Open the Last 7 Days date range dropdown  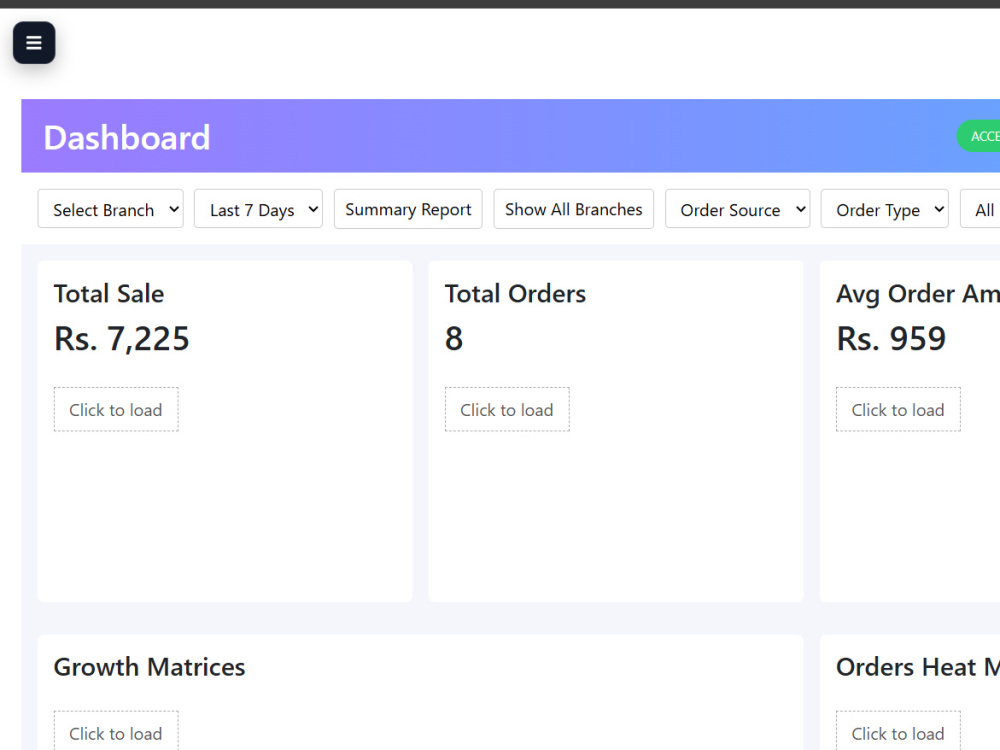tap(258, 209)
